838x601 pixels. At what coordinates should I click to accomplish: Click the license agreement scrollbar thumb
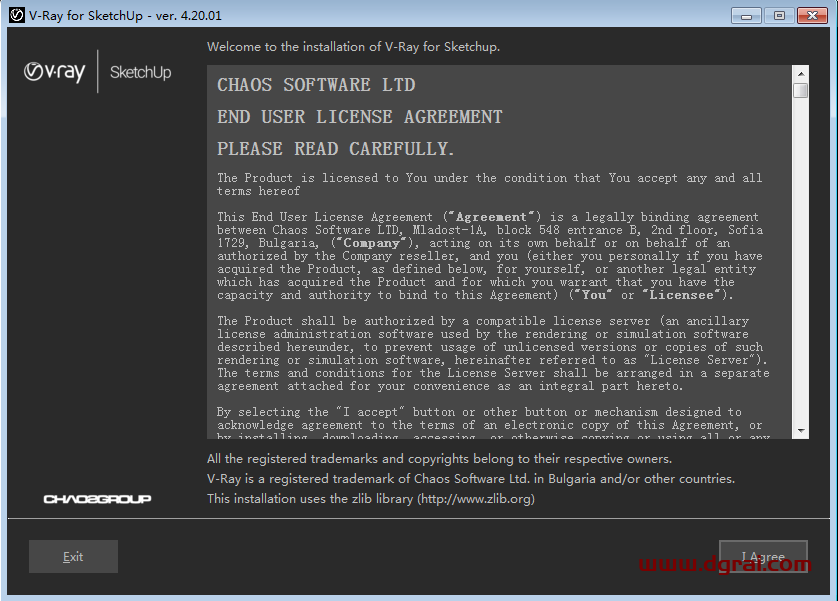point(801,90)
